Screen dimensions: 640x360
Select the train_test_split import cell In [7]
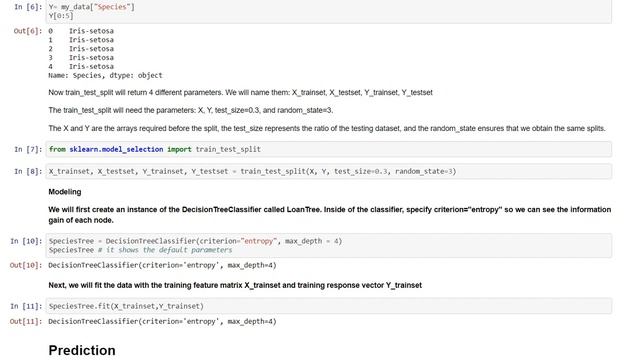pyautogui.click(x=329, y=149)
